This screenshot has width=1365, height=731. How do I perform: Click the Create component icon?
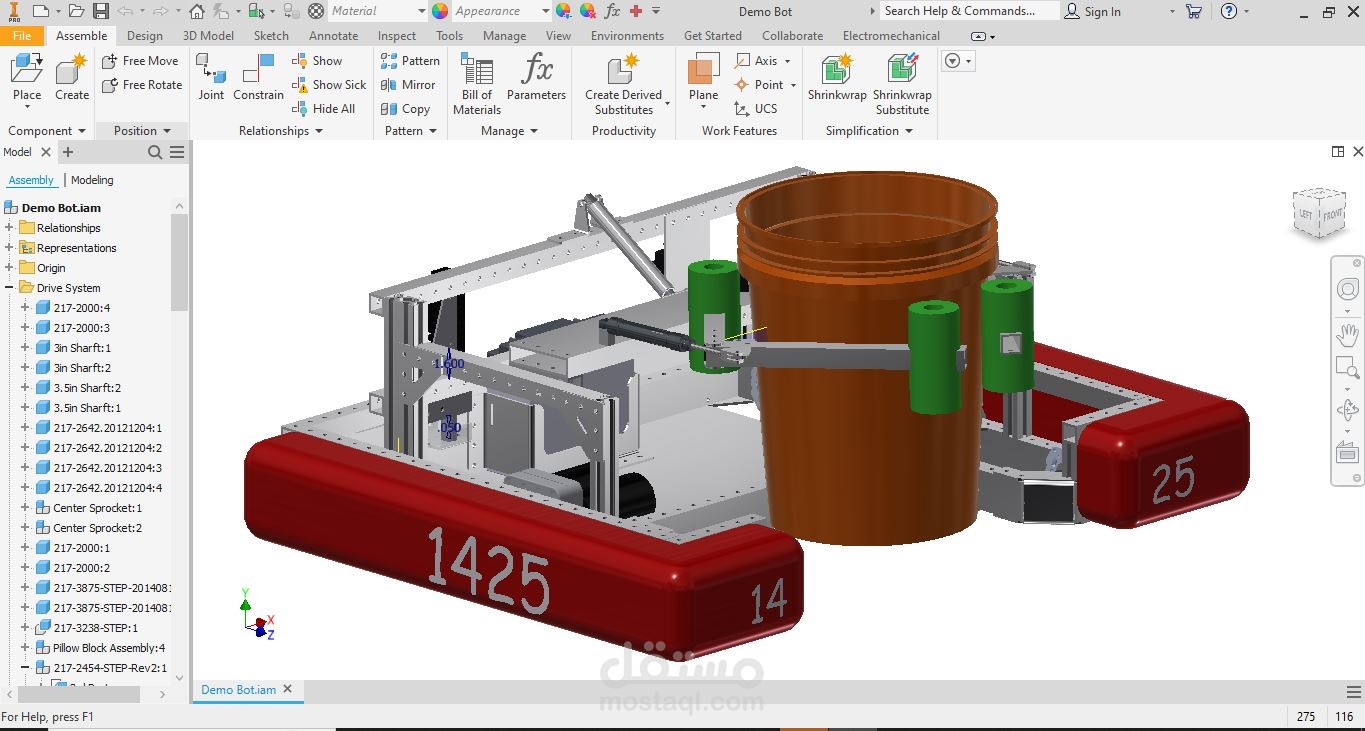[x=72, y=77]
